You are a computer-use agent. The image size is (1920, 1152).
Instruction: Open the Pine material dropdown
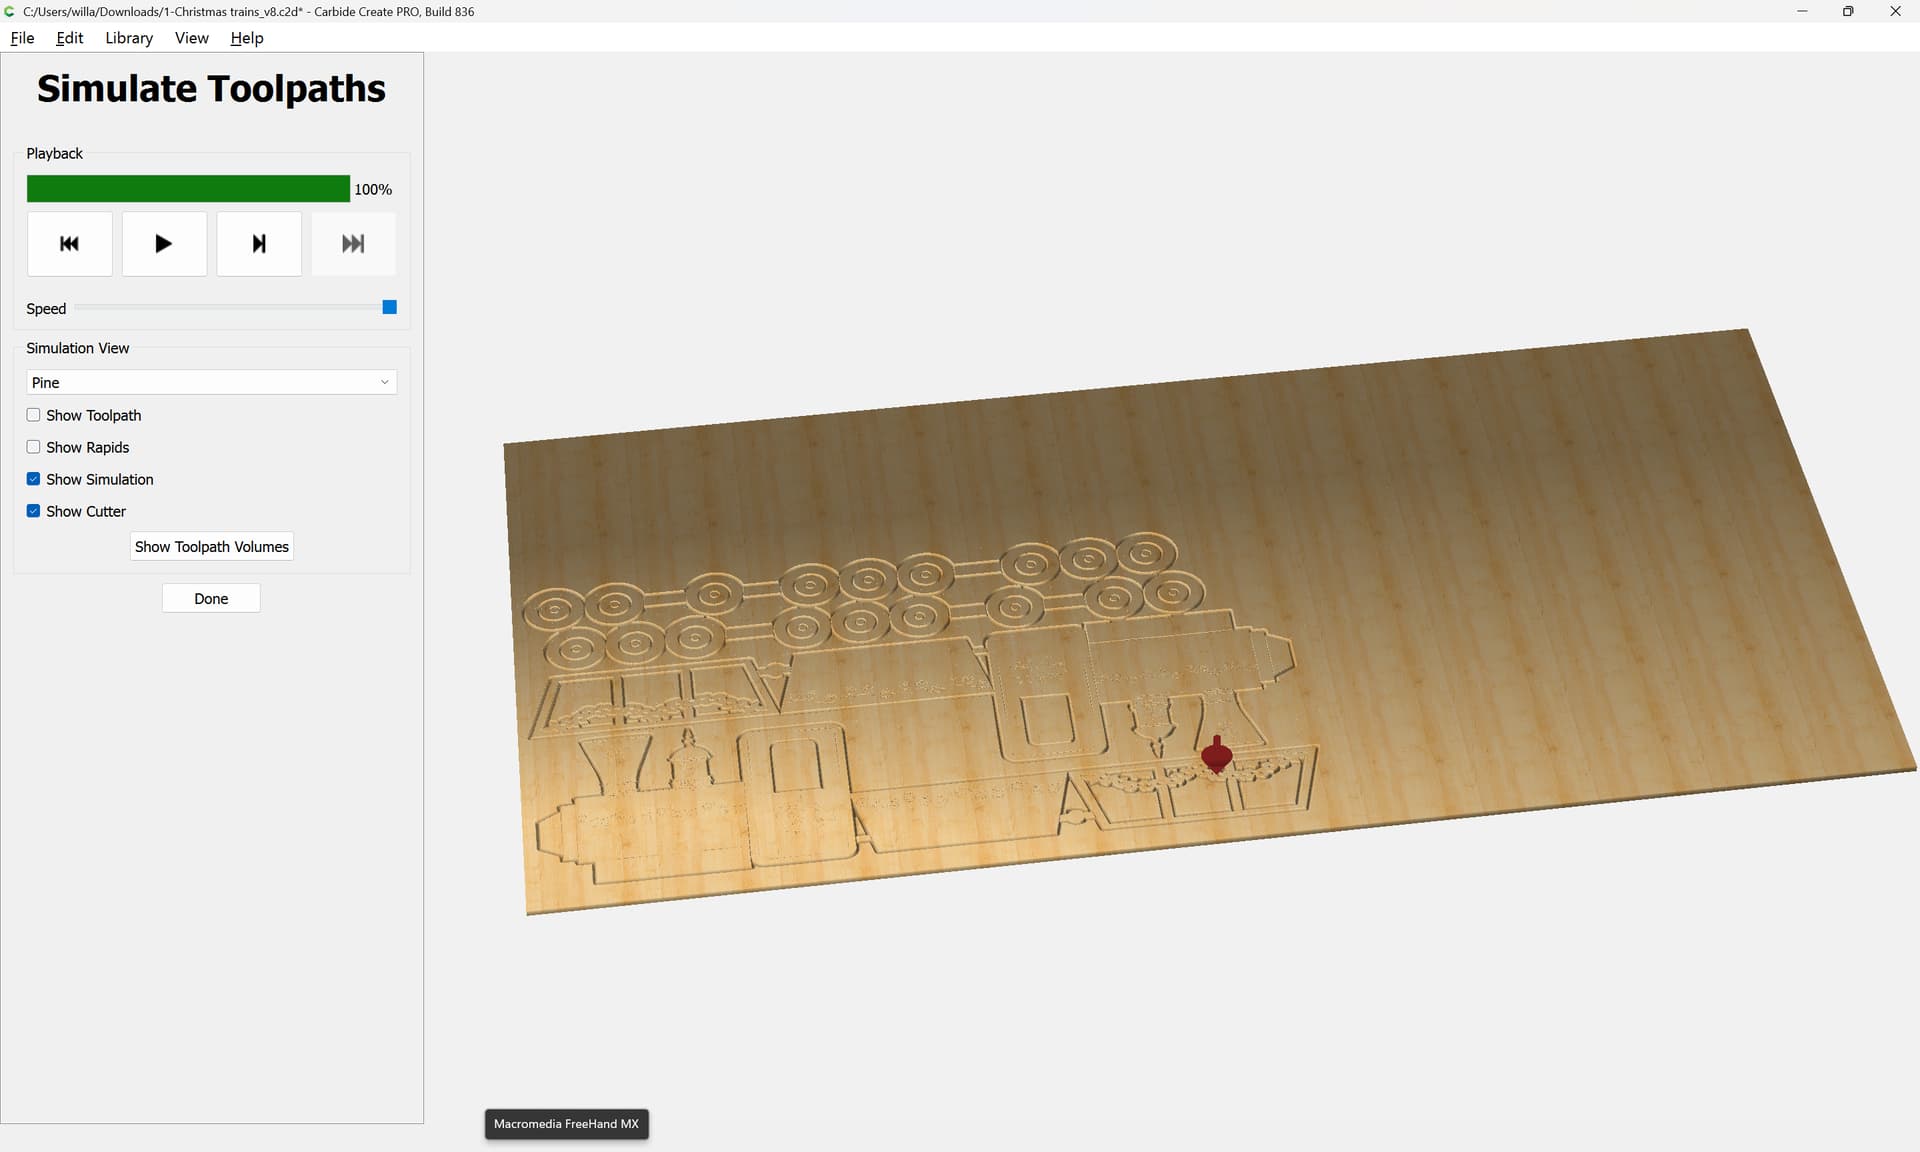tap(210, 382)
